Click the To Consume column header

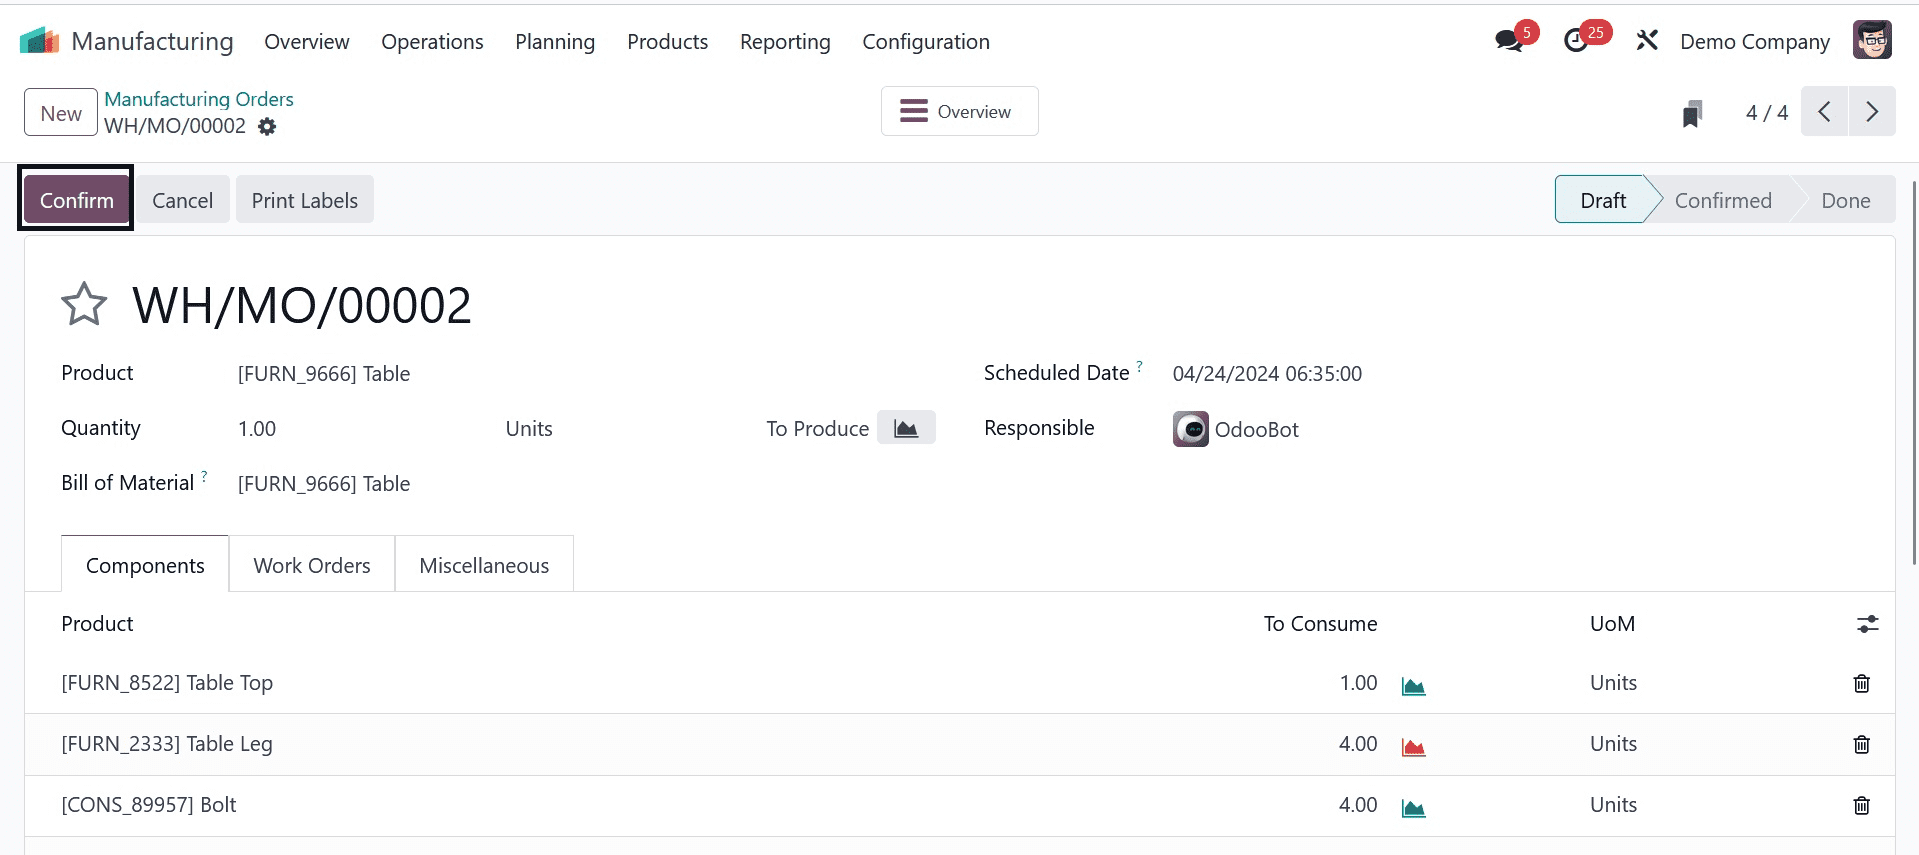tap(1320, 624)
